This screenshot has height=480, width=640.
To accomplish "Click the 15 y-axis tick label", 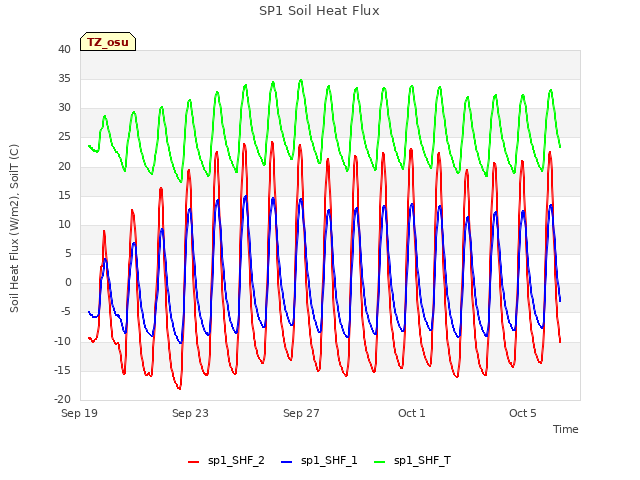I will click(64, 195).
